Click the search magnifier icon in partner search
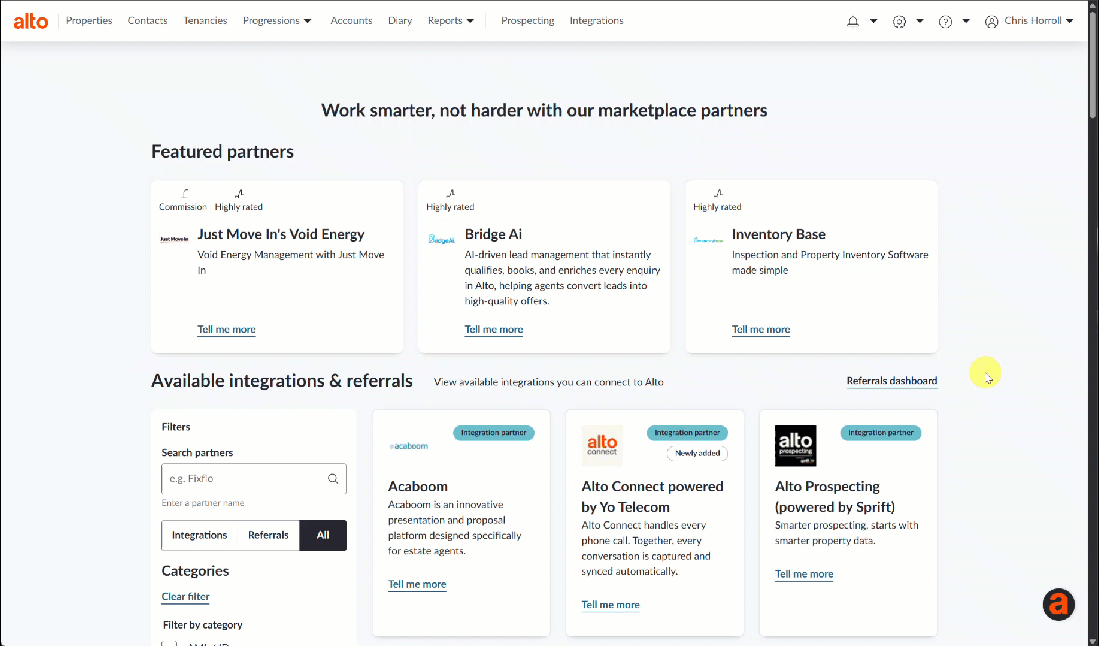Screen dimensions: 1099x646 pos(333,479)
